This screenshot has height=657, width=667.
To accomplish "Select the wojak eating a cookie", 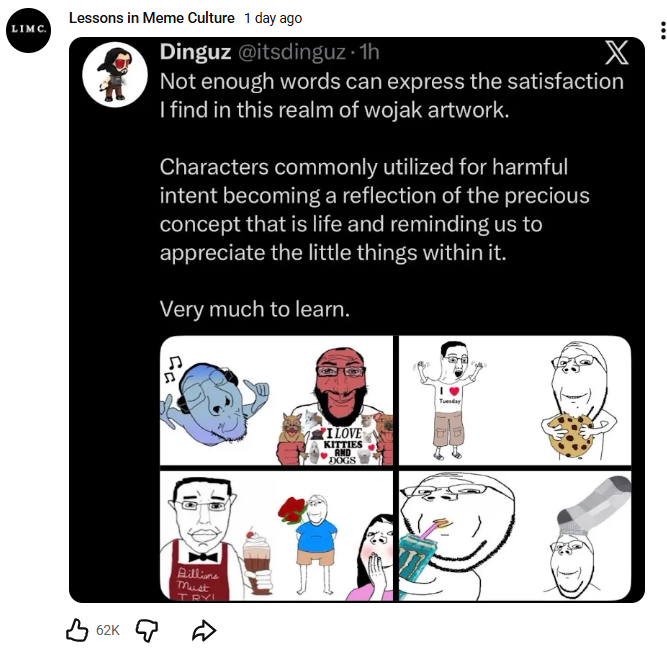I will [577, 400].
